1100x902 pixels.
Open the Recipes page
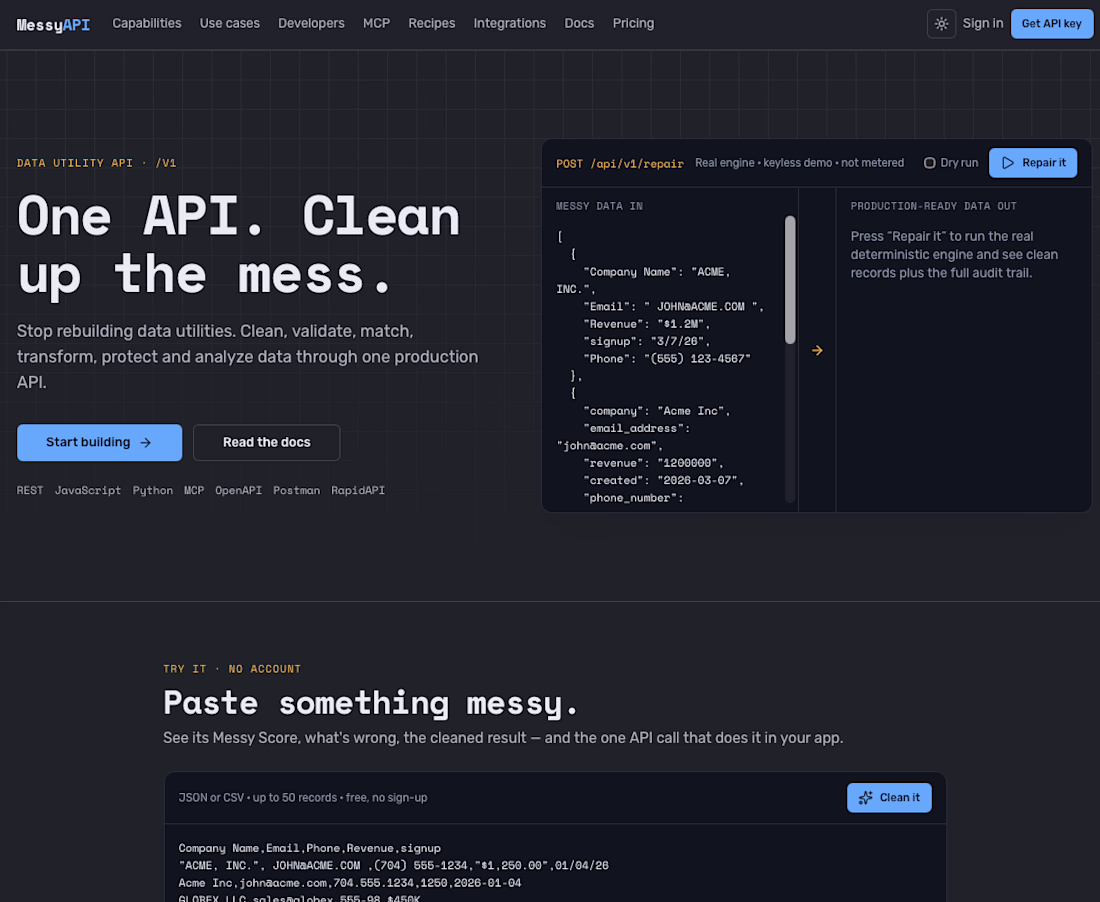(x=431, y=23)
